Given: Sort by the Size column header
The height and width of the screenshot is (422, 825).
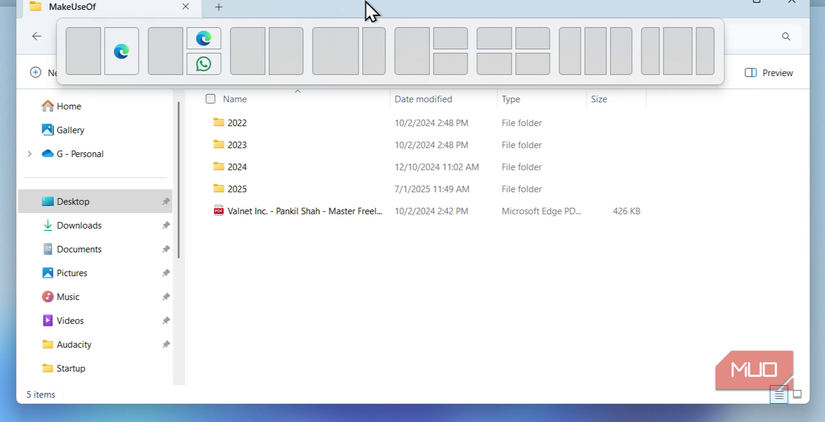Looking at the screenshot, I should point(599,99).
